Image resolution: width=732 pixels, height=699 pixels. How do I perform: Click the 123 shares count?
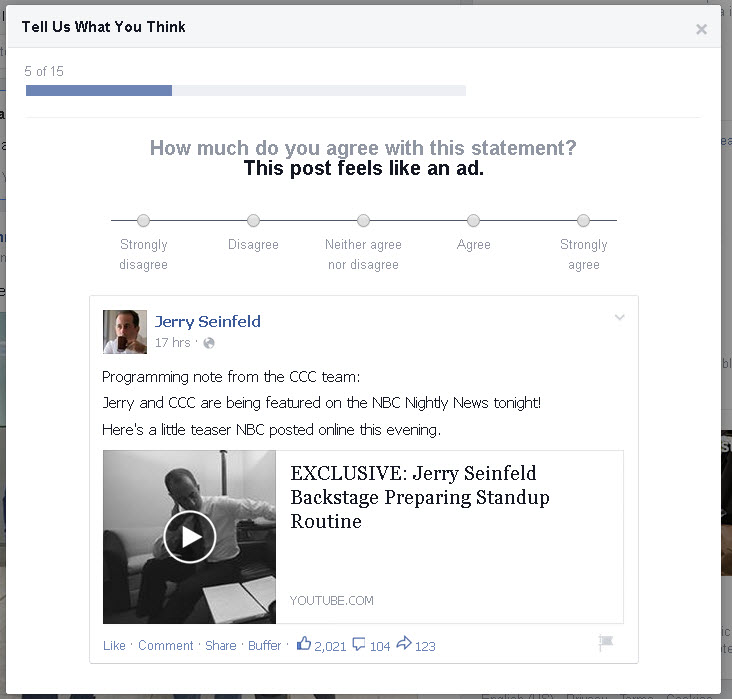tap(425, 646)
